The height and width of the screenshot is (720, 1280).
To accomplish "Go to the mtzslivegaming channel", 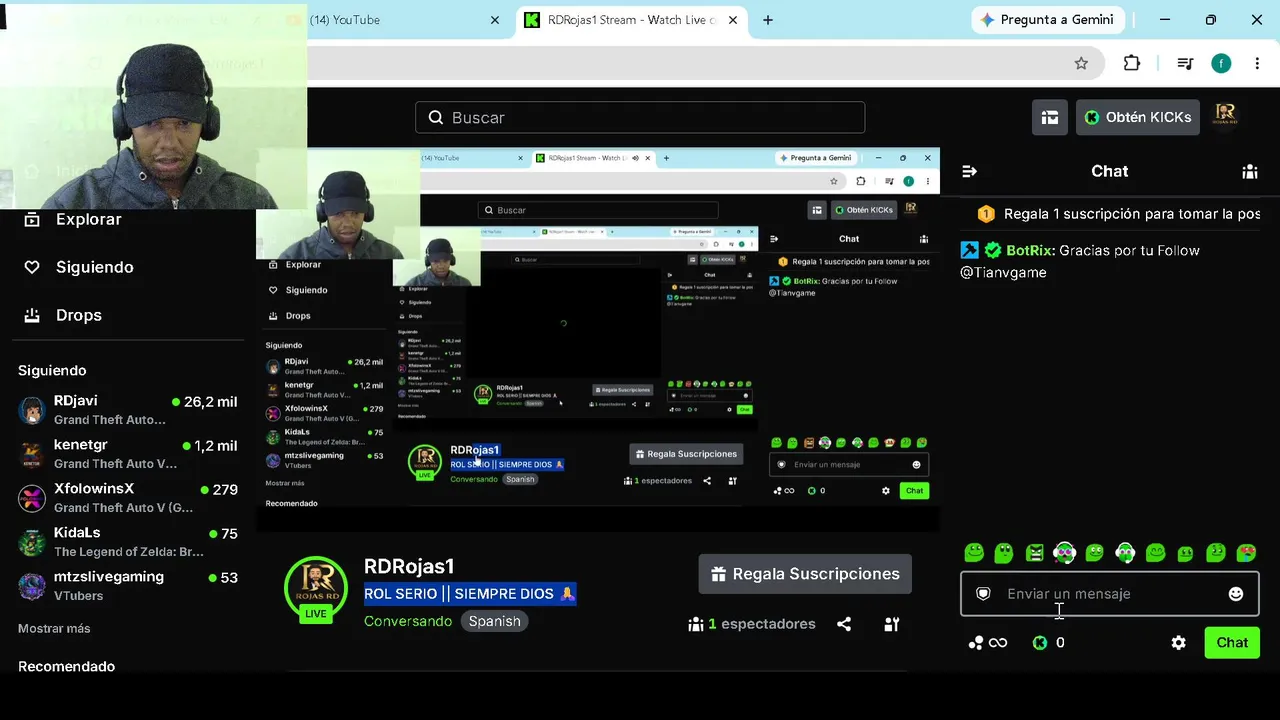I will [x=128, y=586].
